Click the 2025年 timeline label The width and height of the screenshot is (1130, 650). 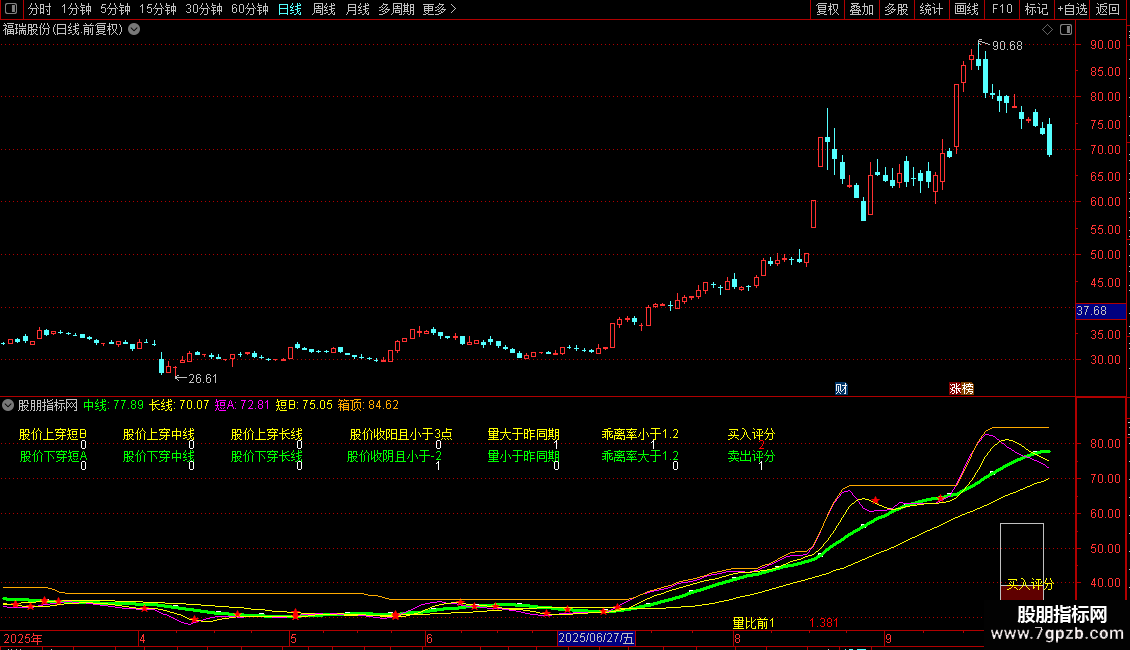pyautogui.click(x=23, y=638)
